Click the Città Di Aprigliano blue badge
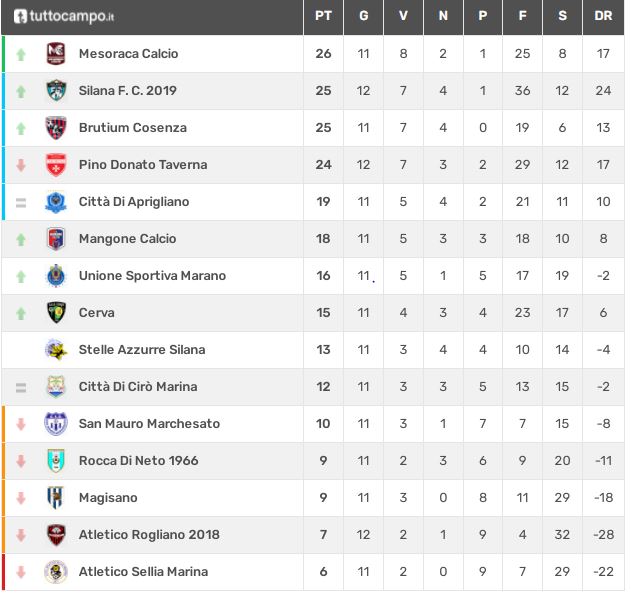Screen dimensions: 631x594 [x=56, y=202]
